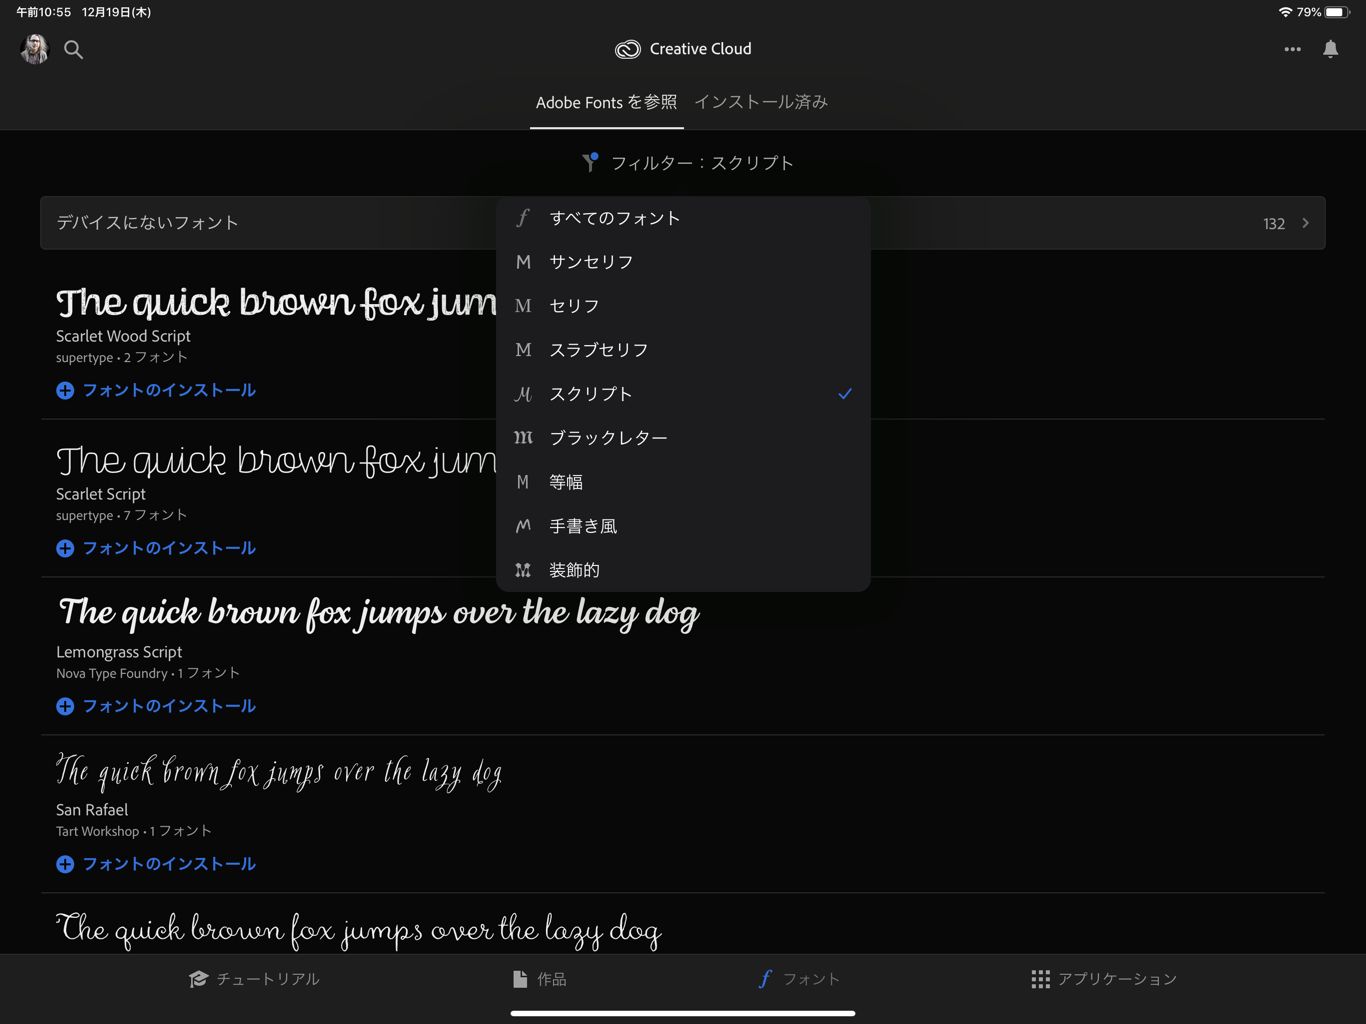Image resolution: width=1366 pixels, height=1024 pixels.
Task: Select 装飾的 filter option
Action: tap(683, 570)
